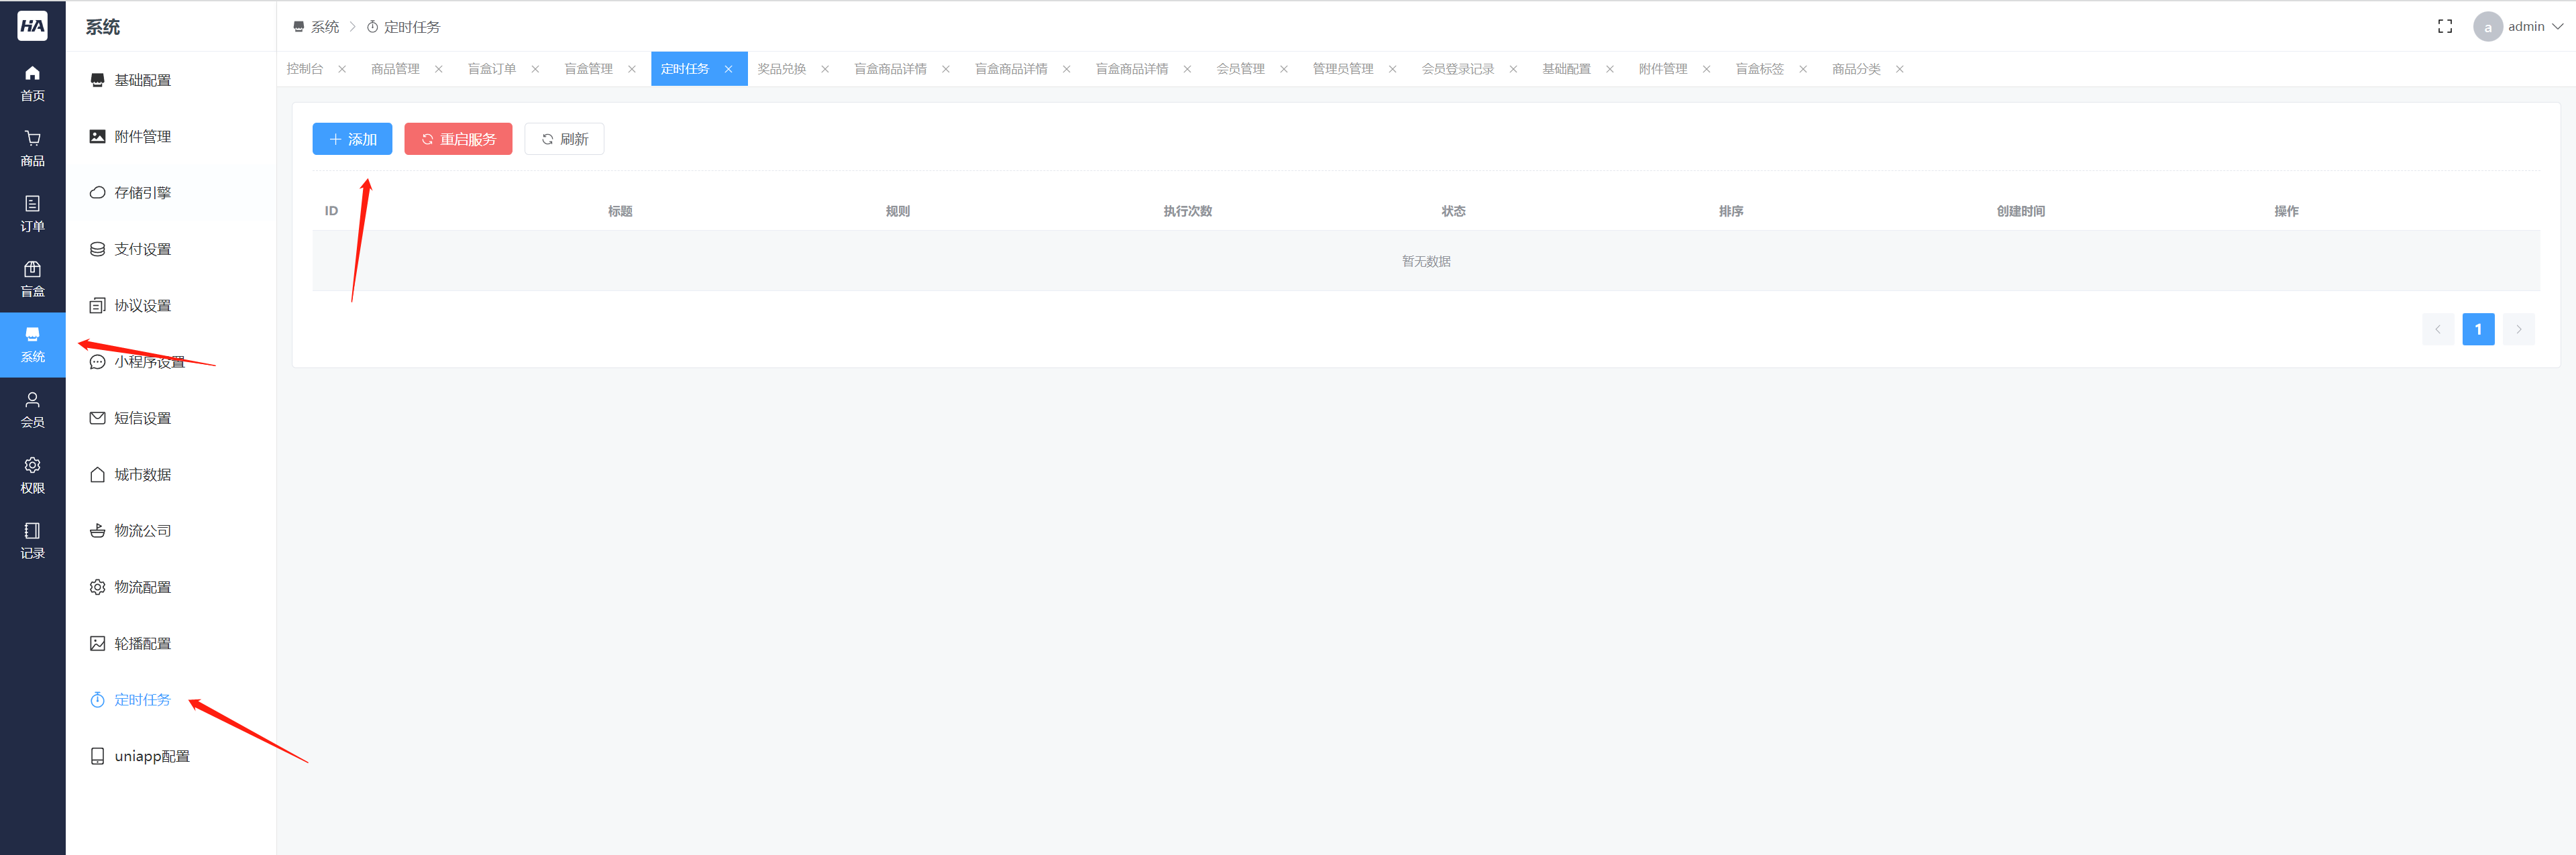Click the 添加 add button

click(x=352, y=139)
